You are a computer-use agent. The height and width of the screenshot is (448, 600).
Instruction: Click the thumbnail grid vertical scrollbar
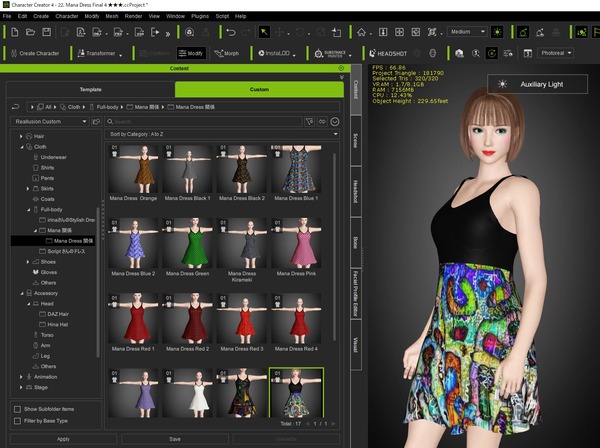[334, 247]
